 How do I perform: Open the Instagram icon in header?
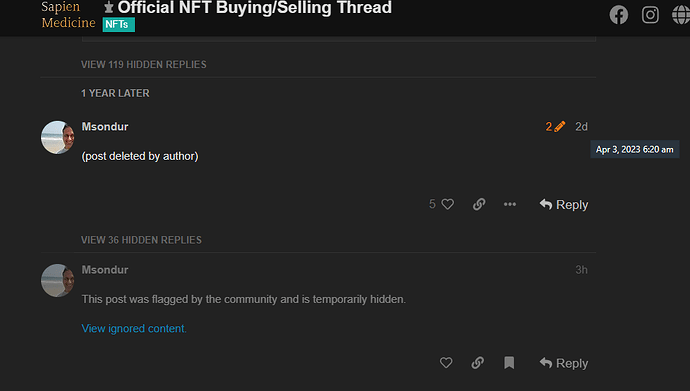(650, 15)
